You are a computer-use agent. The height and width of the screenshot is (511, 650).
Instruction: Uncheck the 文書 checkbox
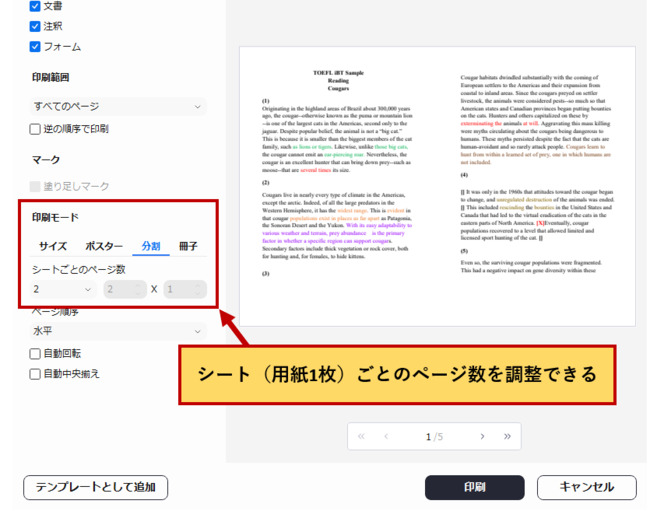(35, 6)
